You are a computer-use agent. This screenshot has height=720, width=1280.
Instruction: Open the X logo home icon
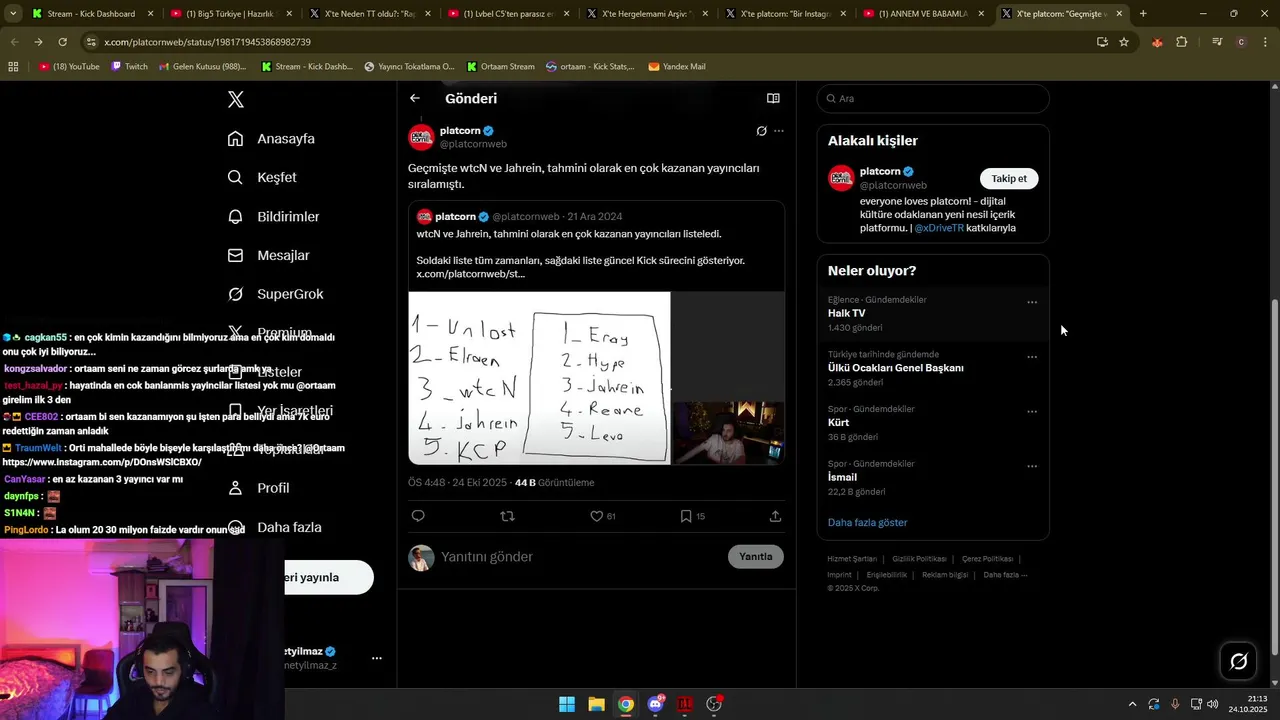pos(235,100)
